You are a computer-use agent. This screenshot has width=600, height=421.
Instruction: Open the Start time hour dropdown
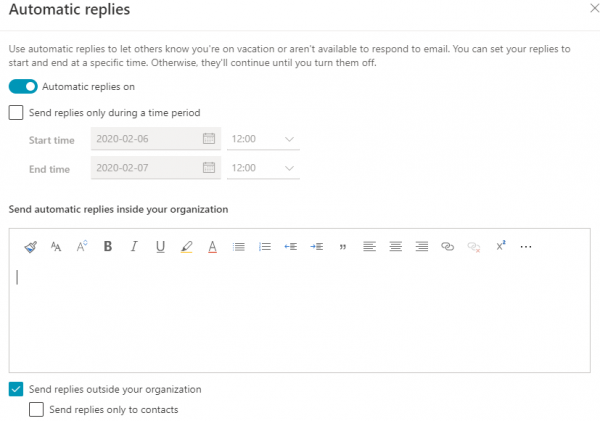click(263, 139)
